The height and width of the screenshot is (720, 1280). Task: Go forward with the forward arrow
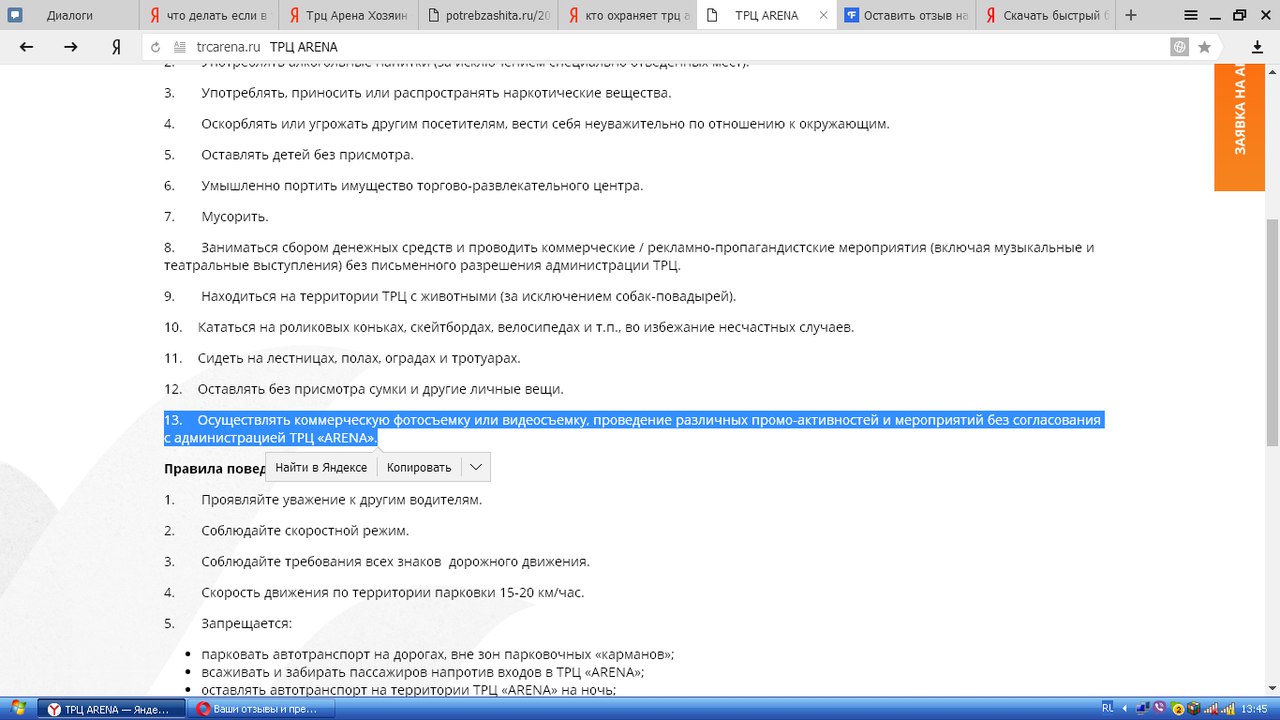click(71, 47)
